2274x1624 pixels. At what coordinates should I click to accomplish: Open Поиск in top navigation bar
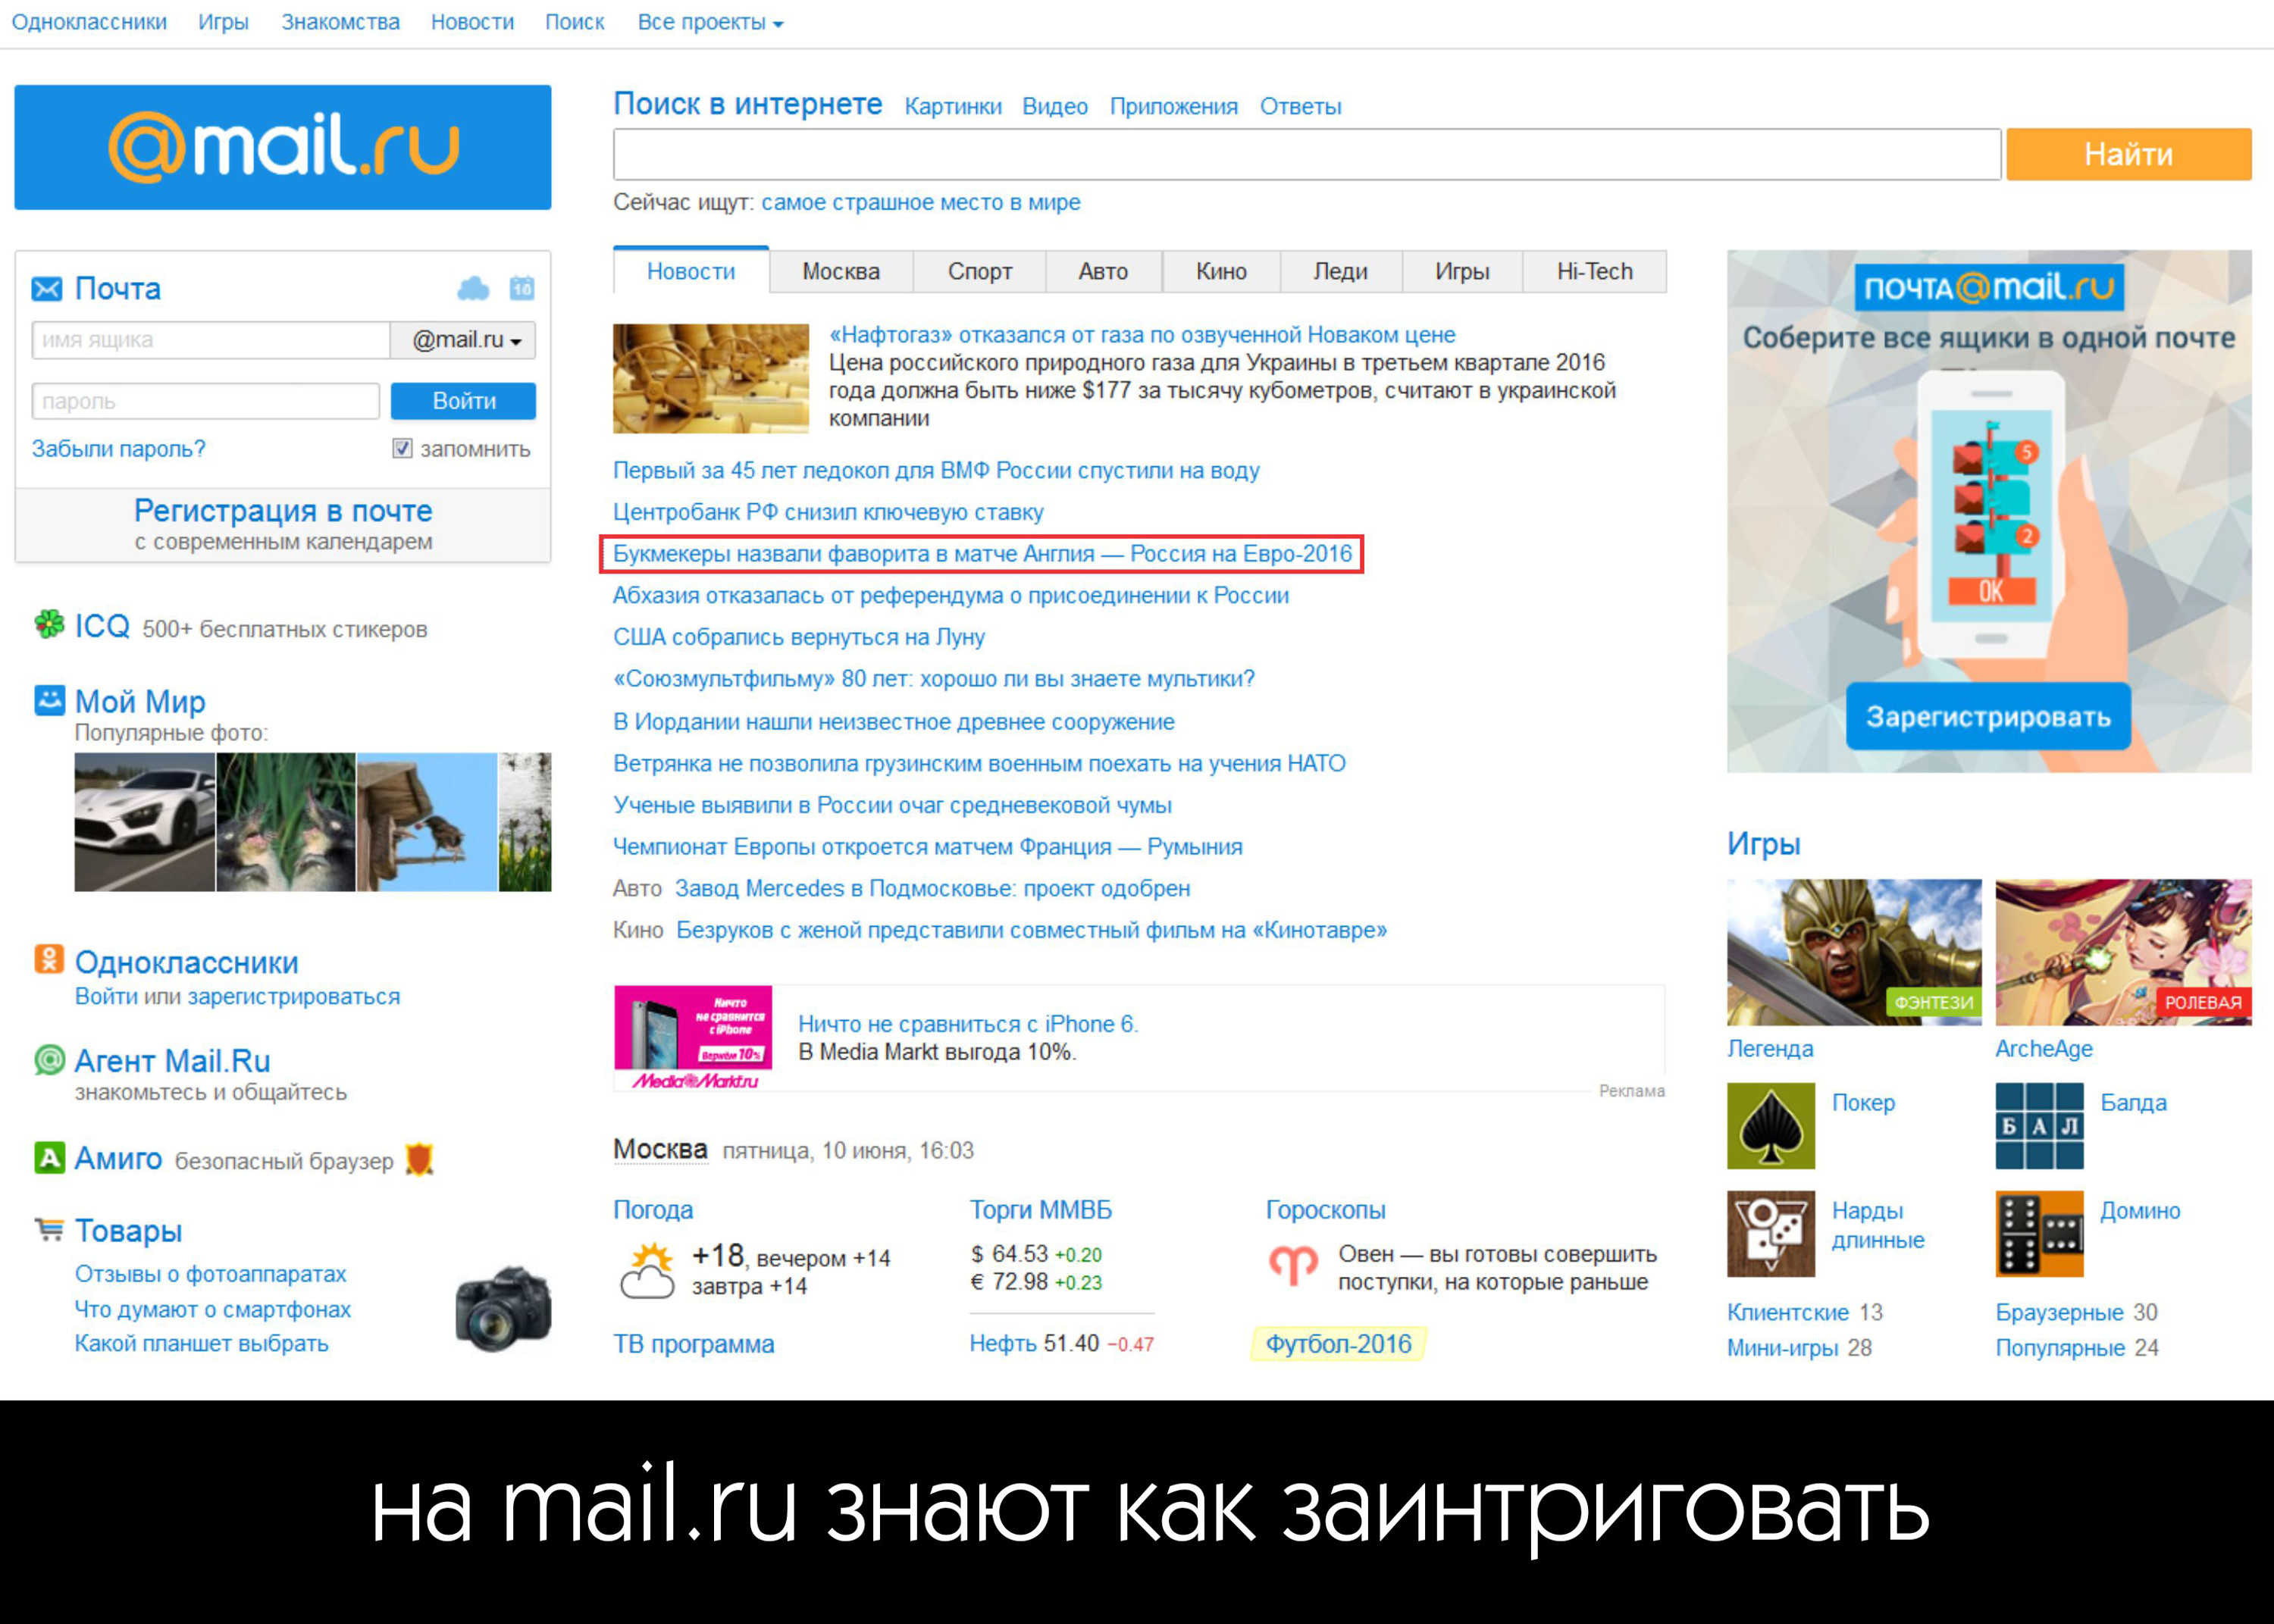[x=574, y=22]
